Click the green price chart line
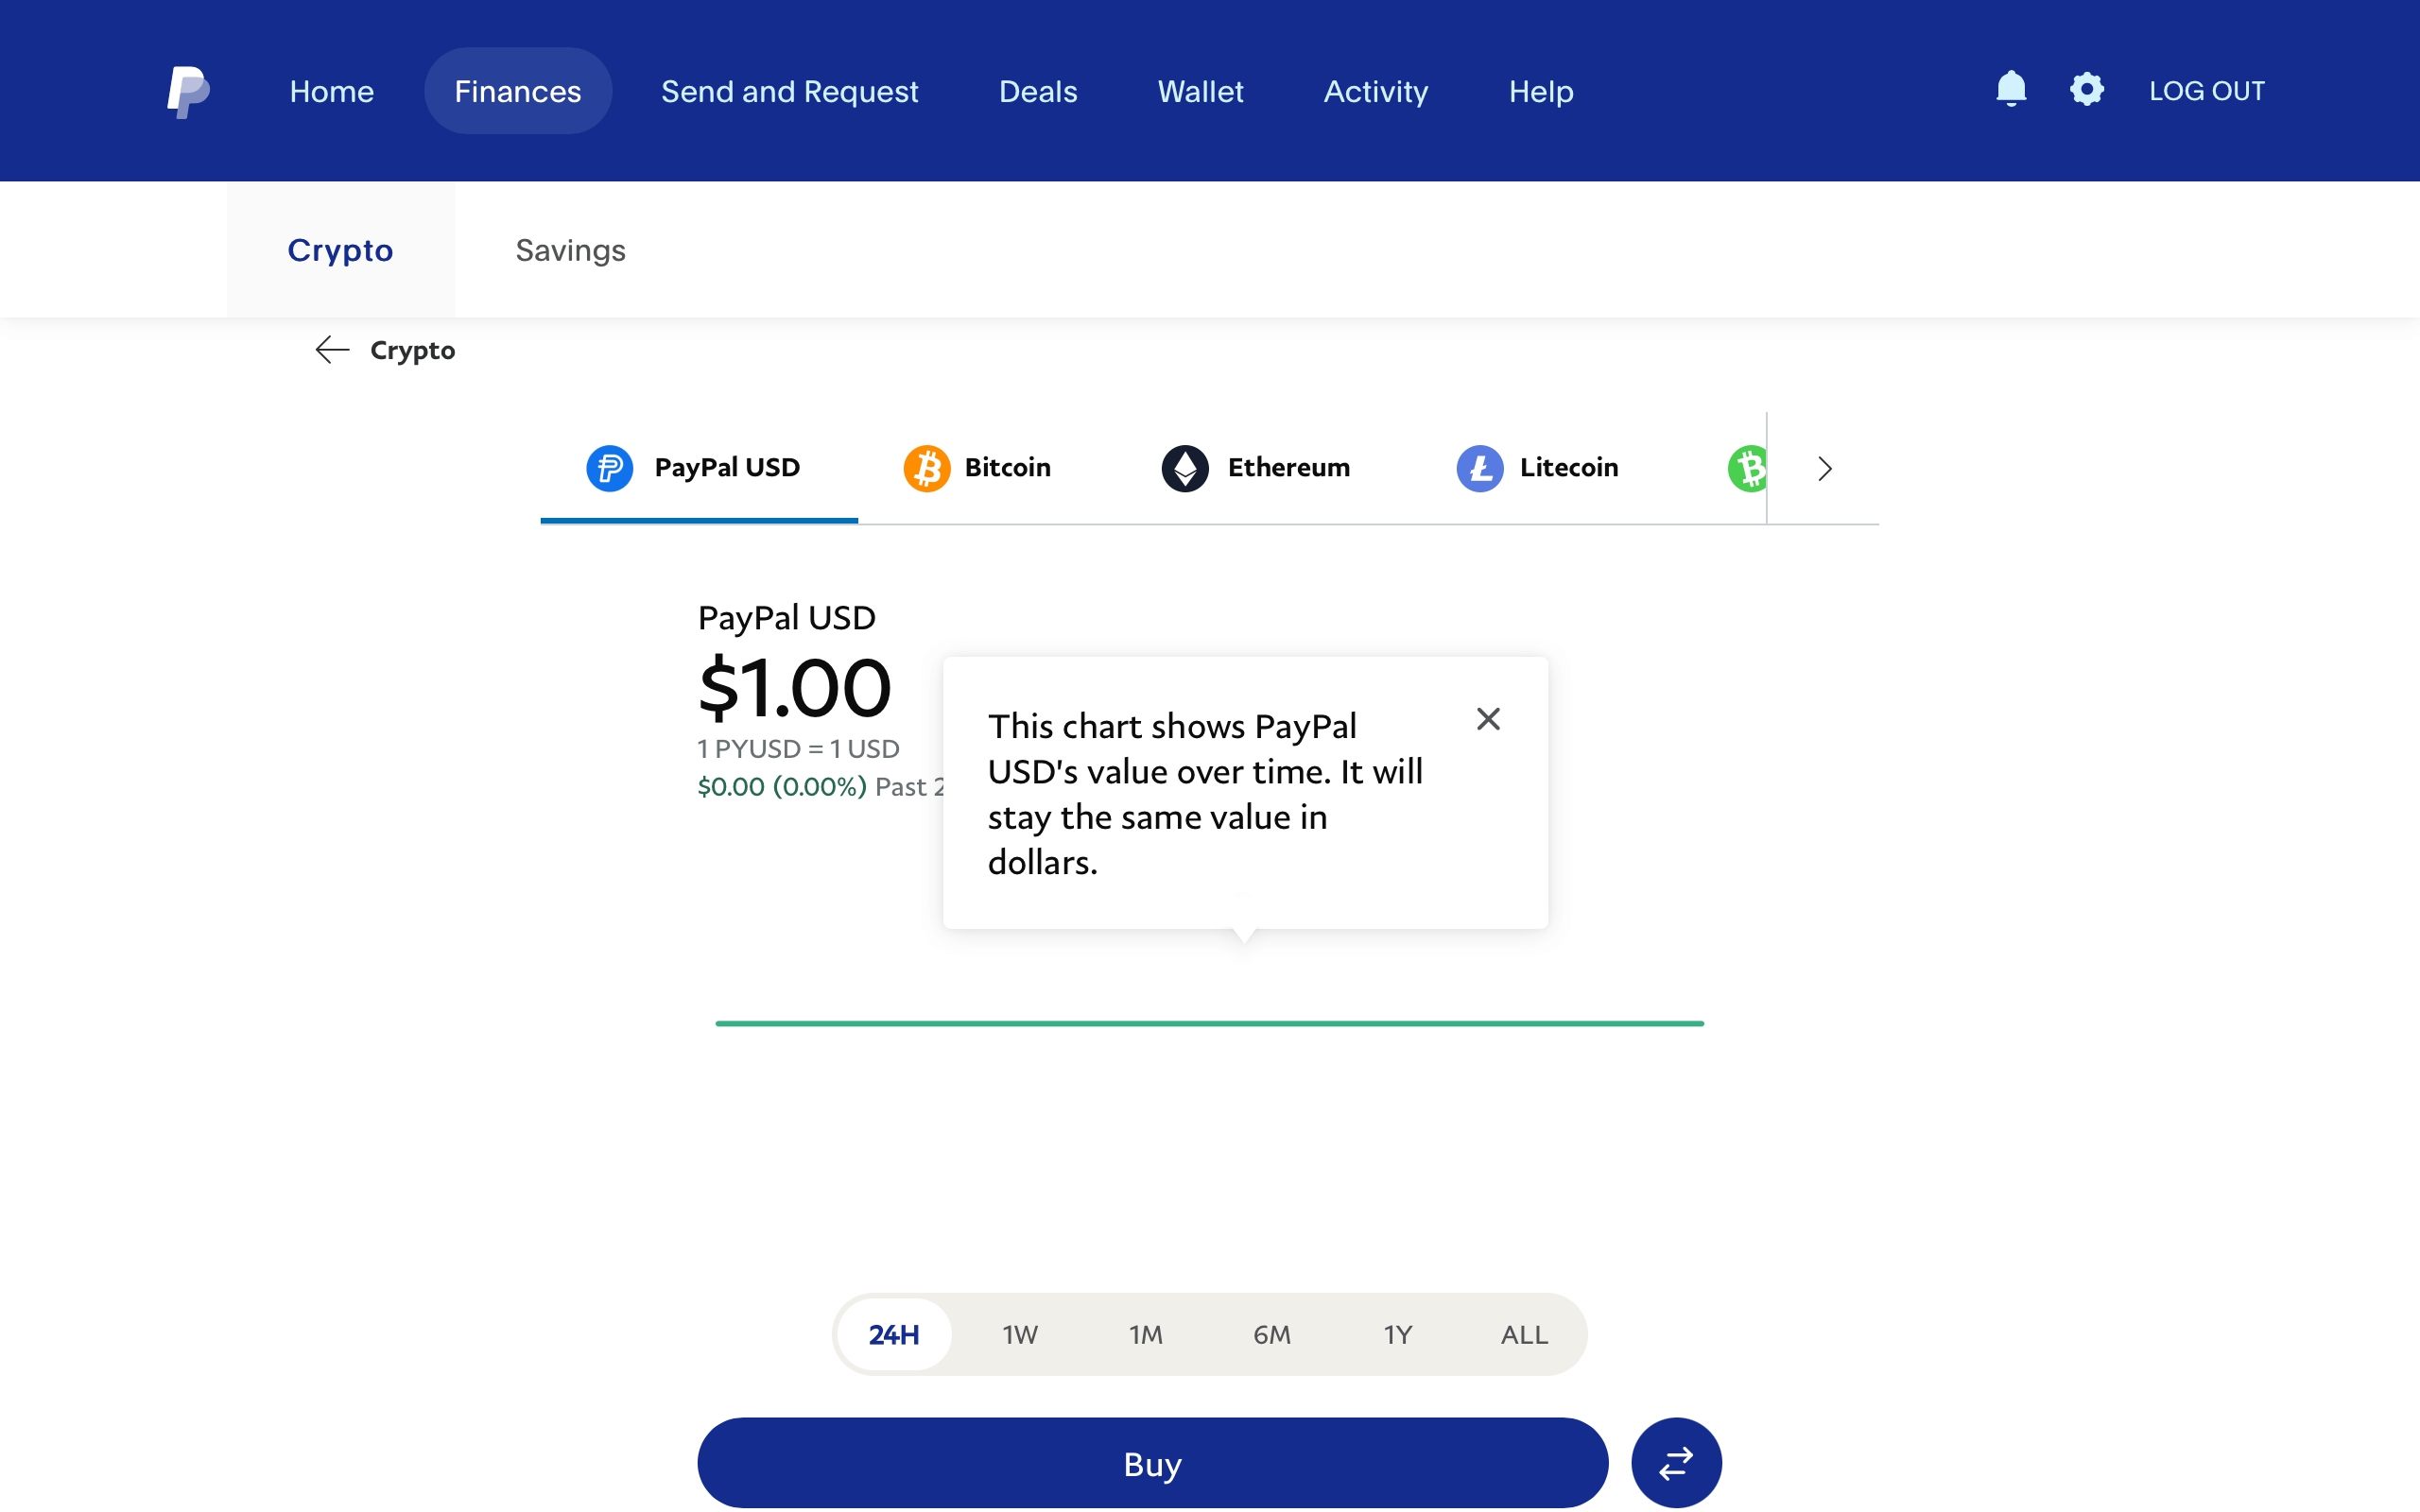This screenshot has width=2420, height=1512. 1210,1022
